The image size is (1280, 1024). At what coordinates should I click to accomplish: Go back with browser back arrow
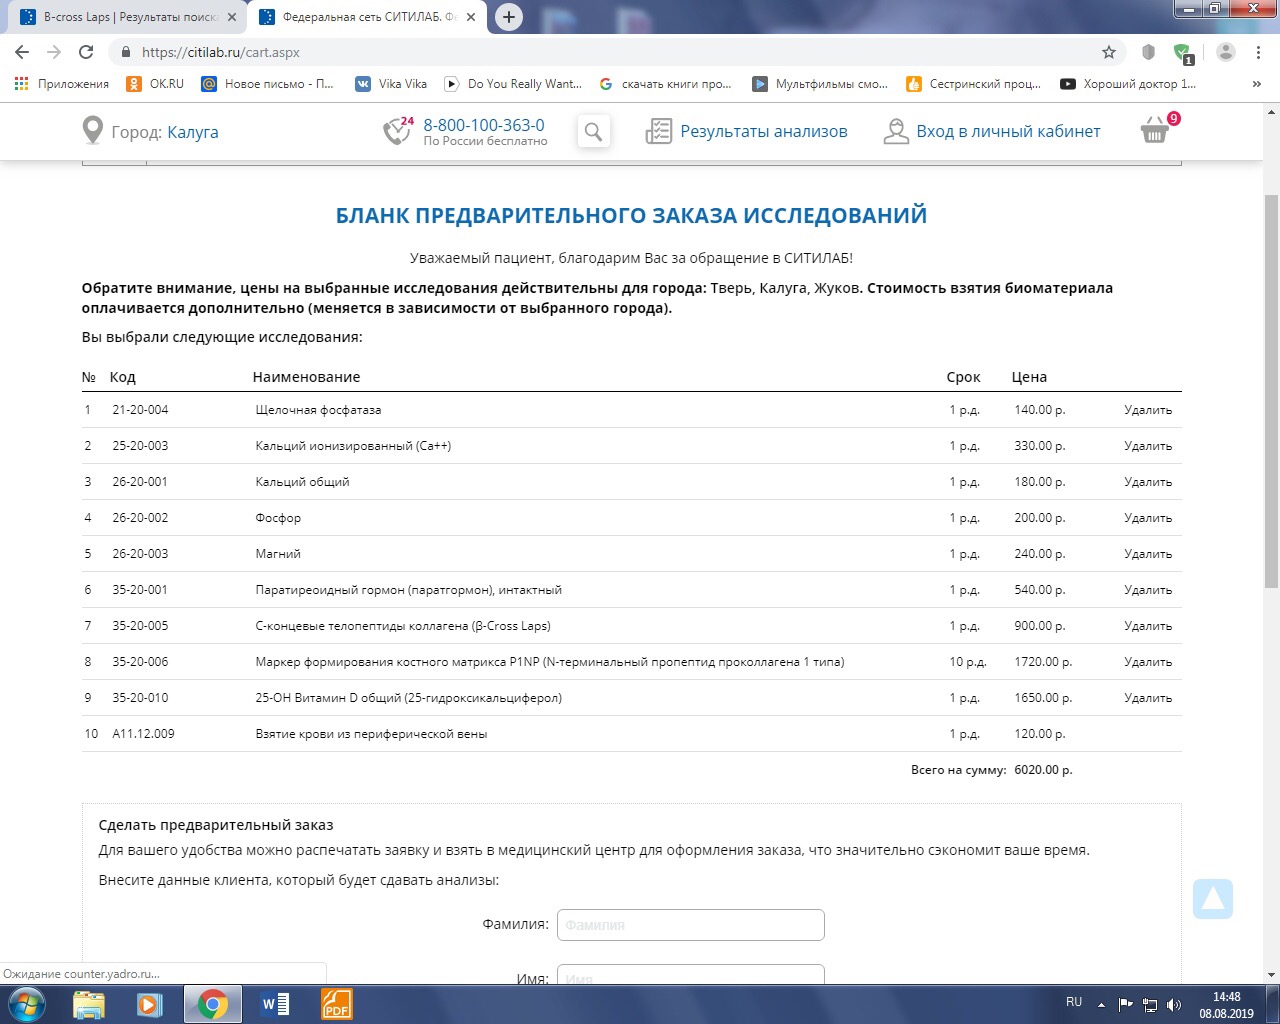22,52
